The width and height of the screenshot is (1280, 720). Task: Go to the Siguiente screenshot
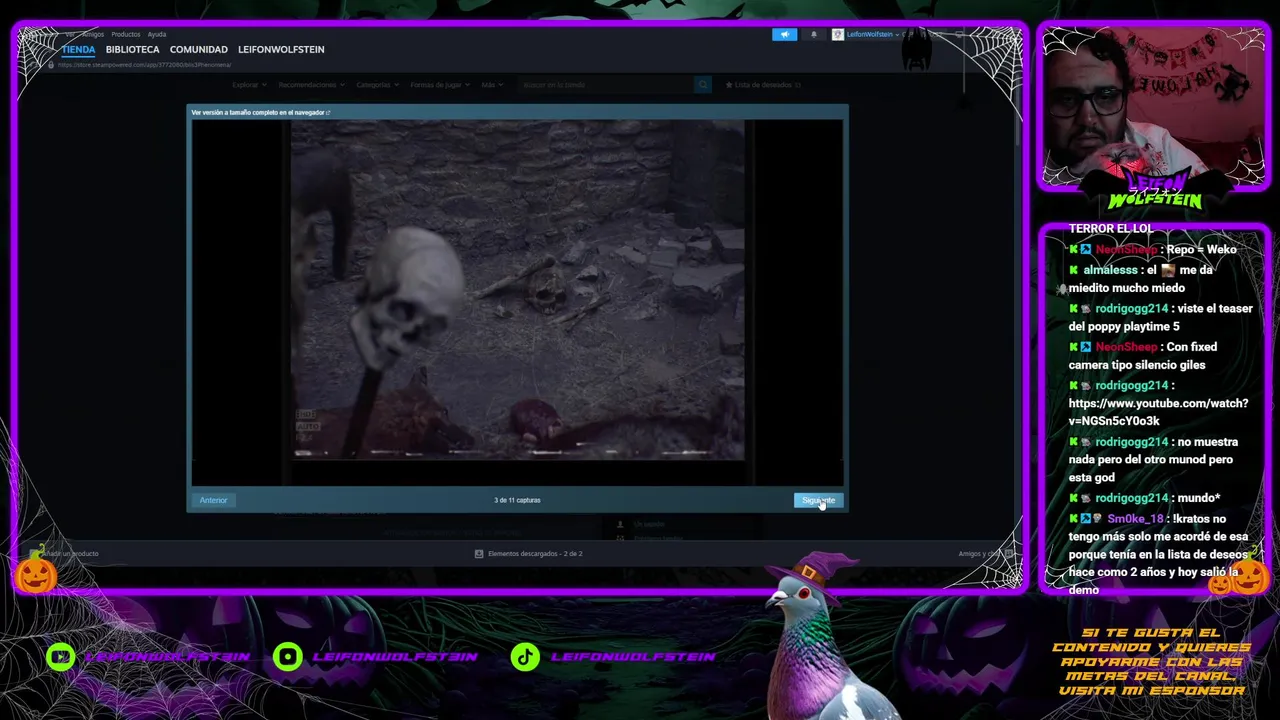818,500
